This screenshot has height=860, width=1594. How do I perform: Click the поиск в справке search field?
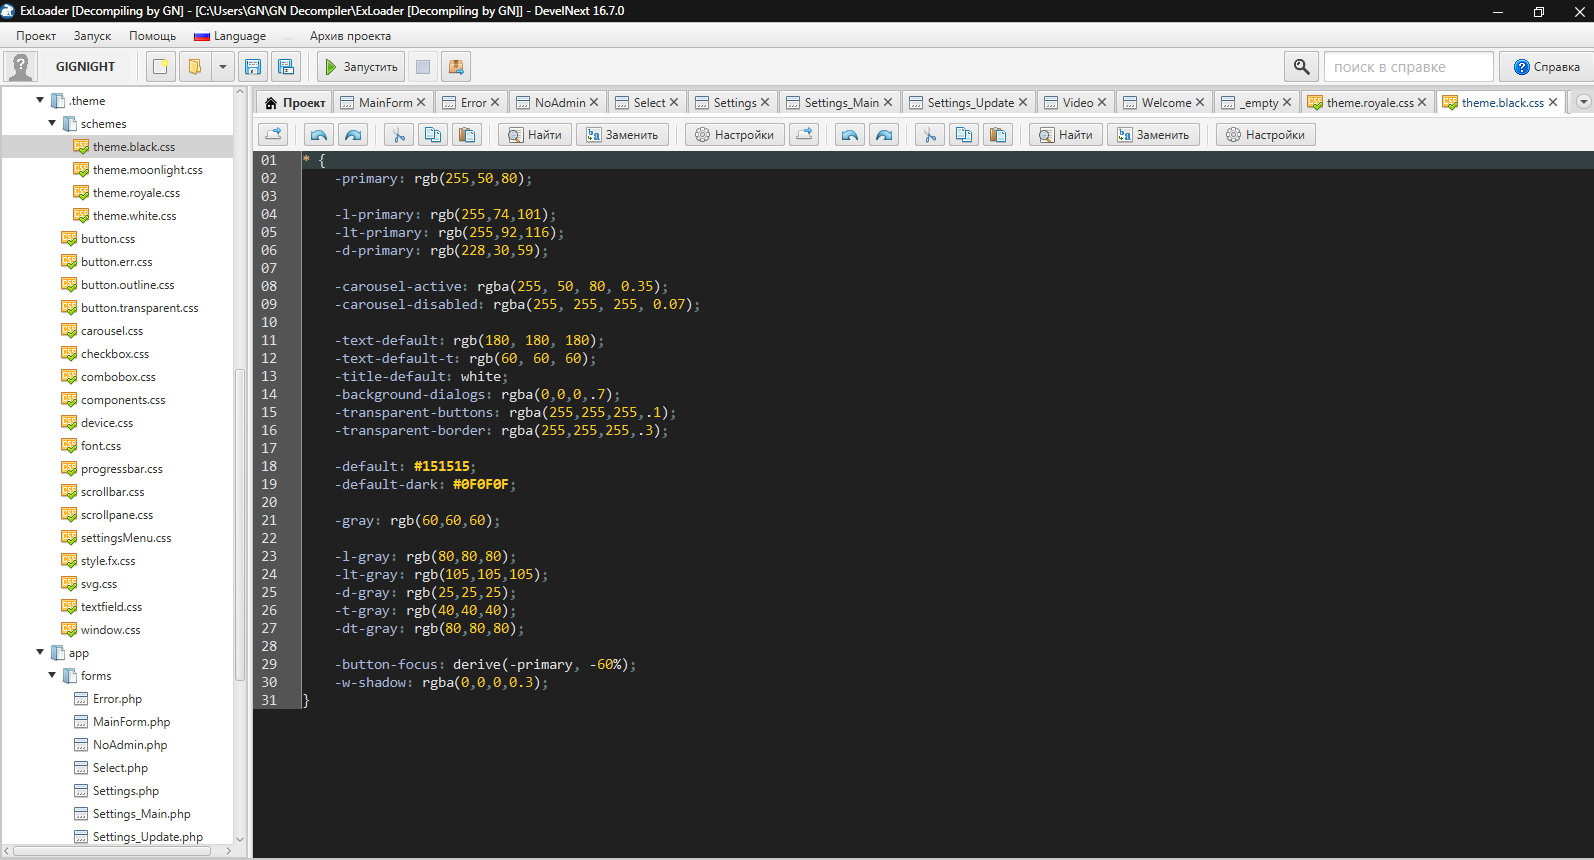pyautogui.click(x=1408, y=67)
